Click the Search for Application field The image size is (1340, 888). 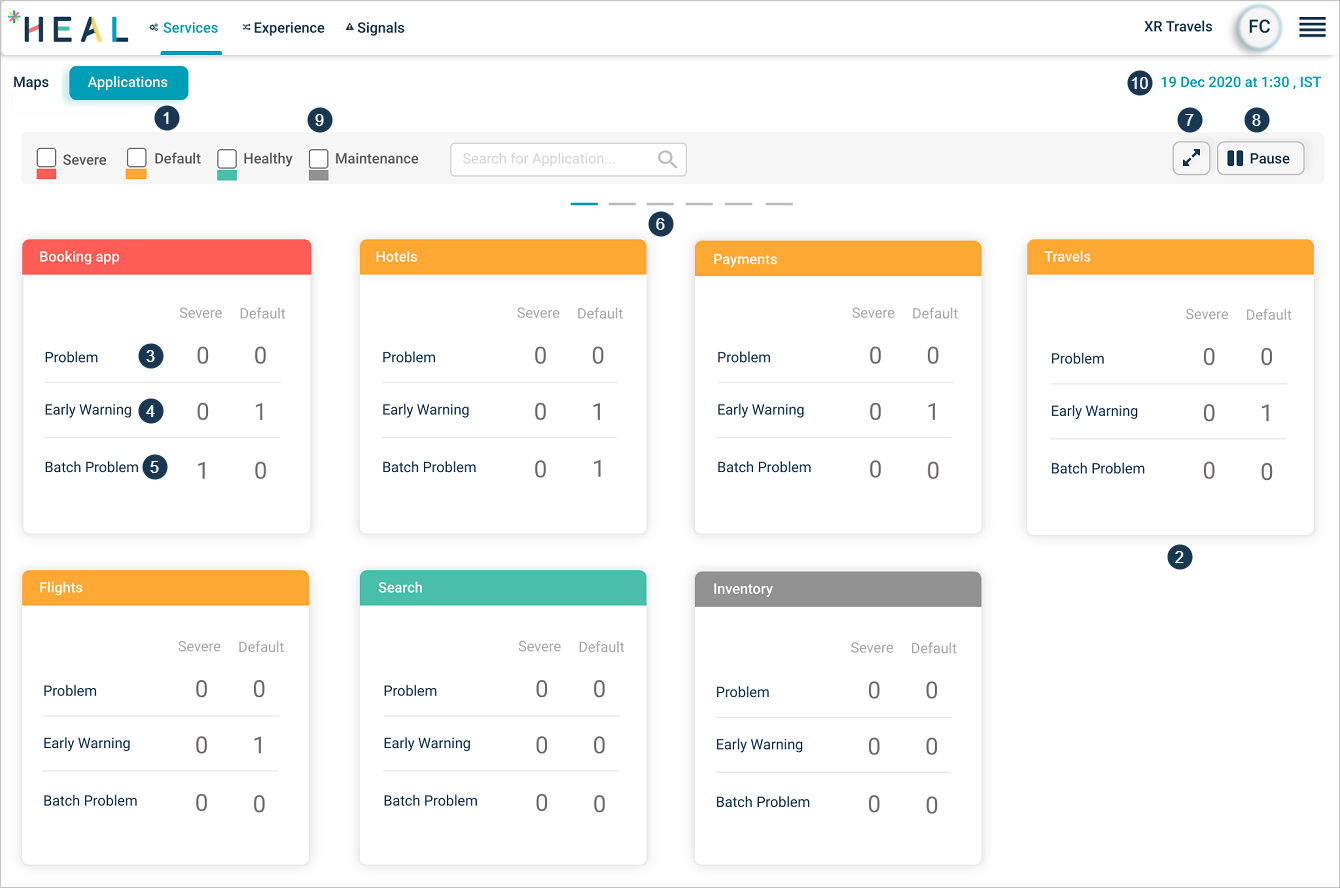(x=552, y=159)
